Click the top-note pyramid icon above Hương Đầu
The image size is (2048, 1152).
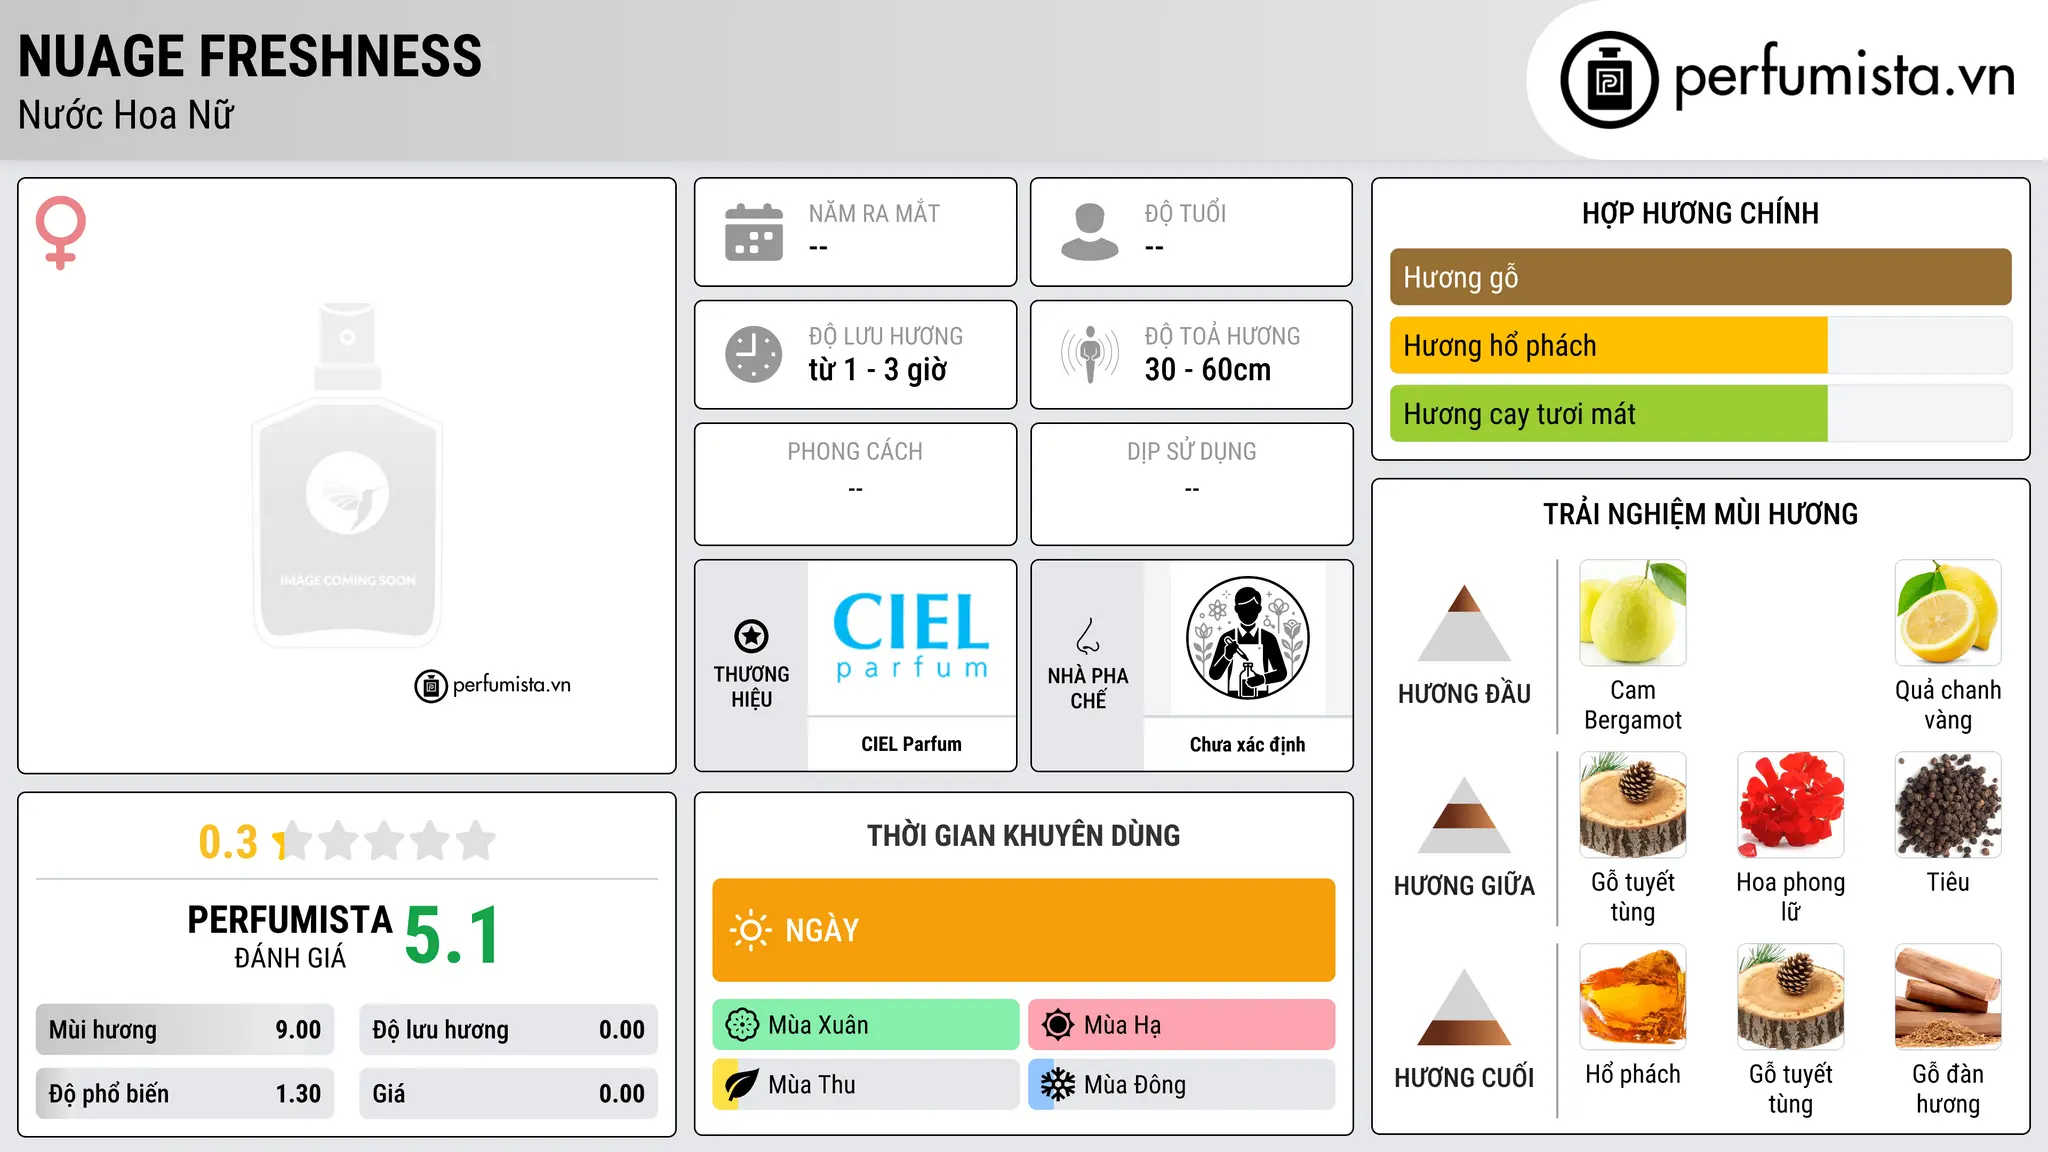point(1464,623)
